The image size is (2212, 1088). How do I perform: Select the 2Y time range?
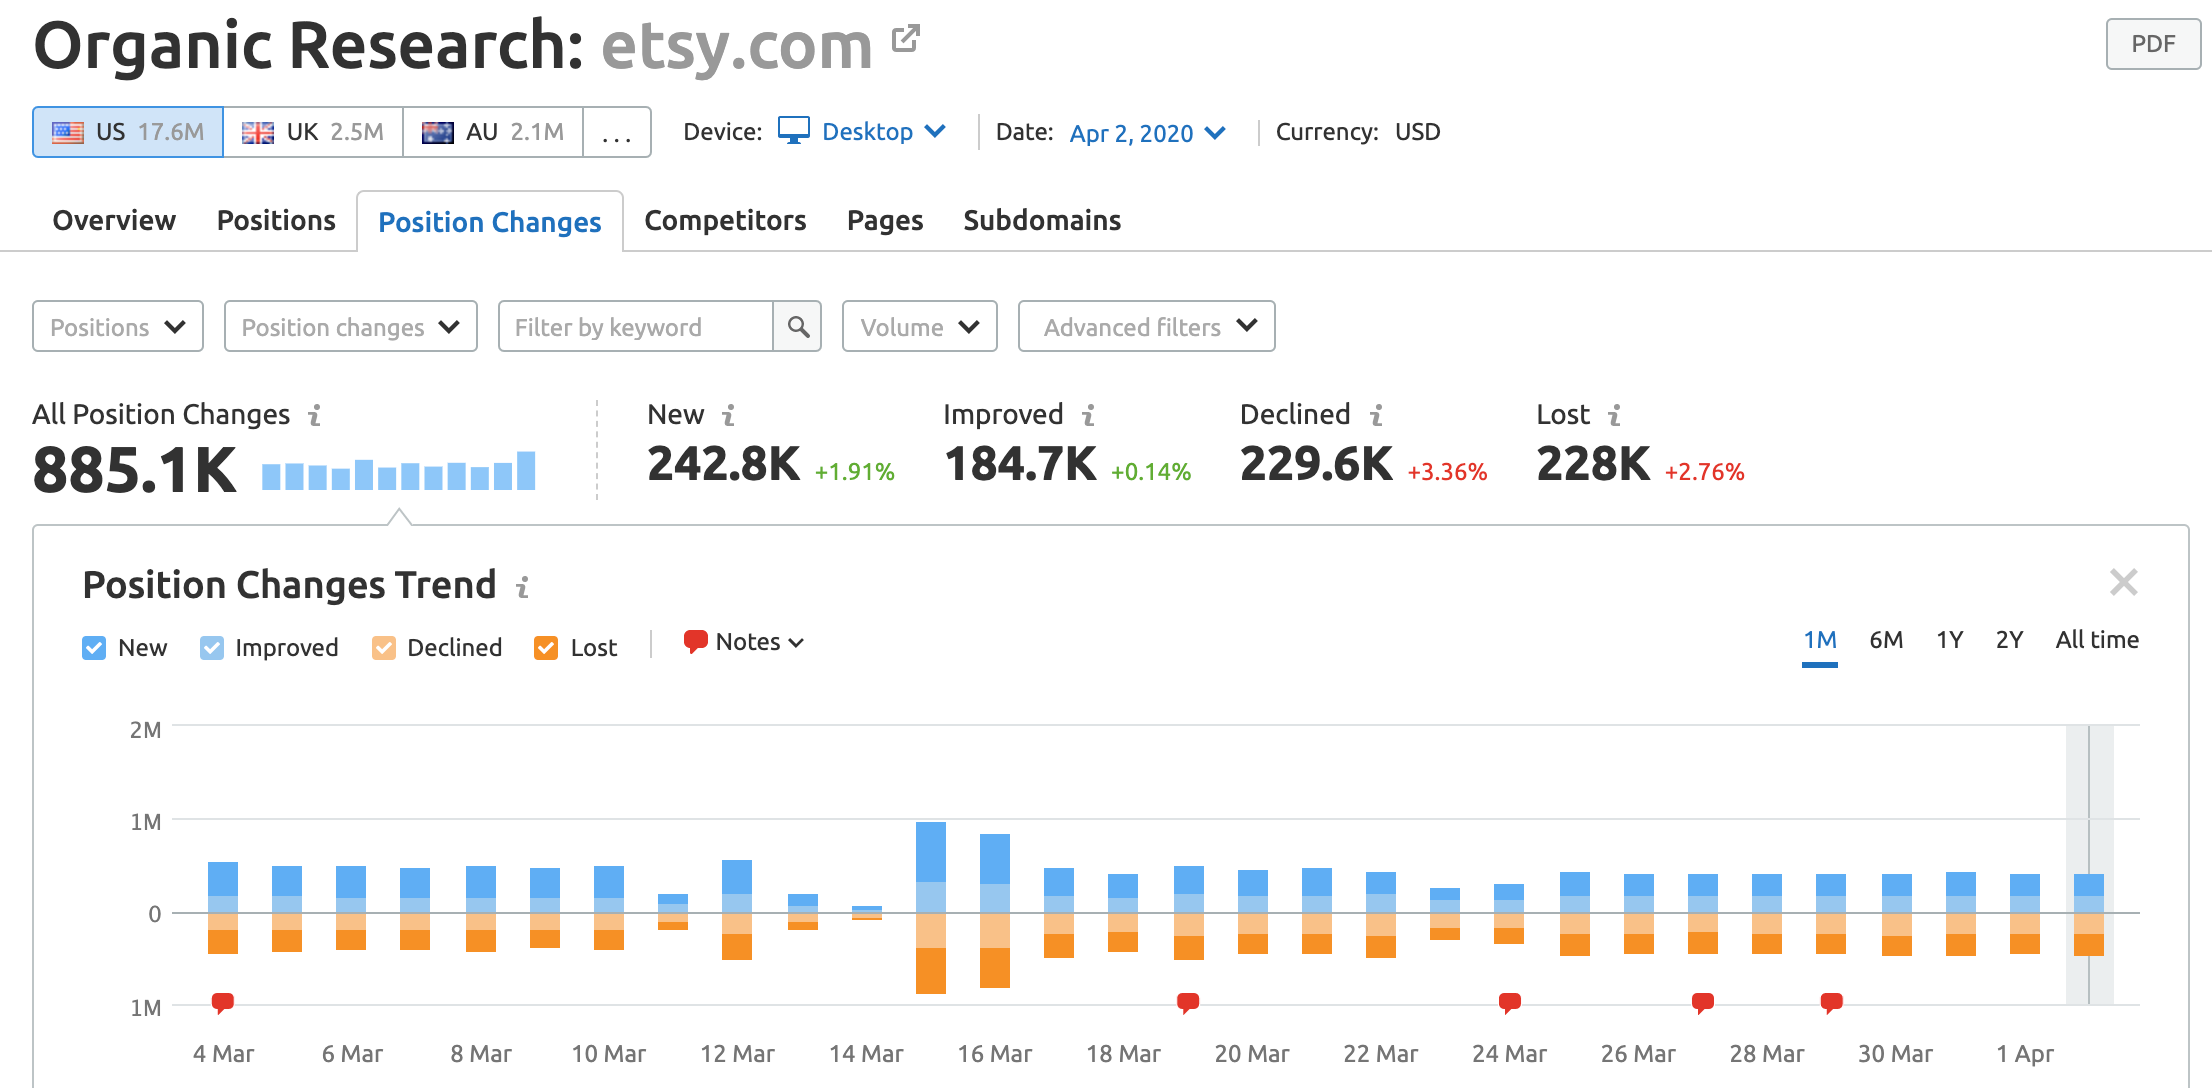tap(2010, 640)
